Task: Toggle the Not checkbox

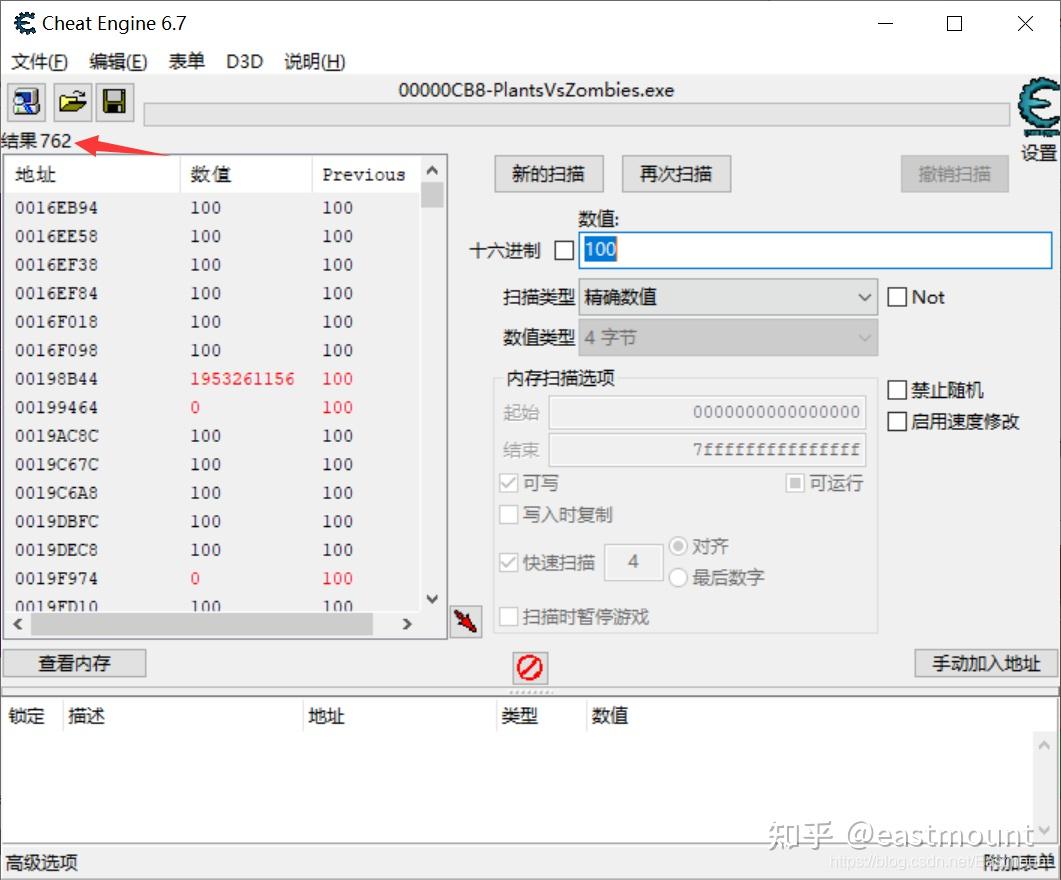Action: coord(897,296)
